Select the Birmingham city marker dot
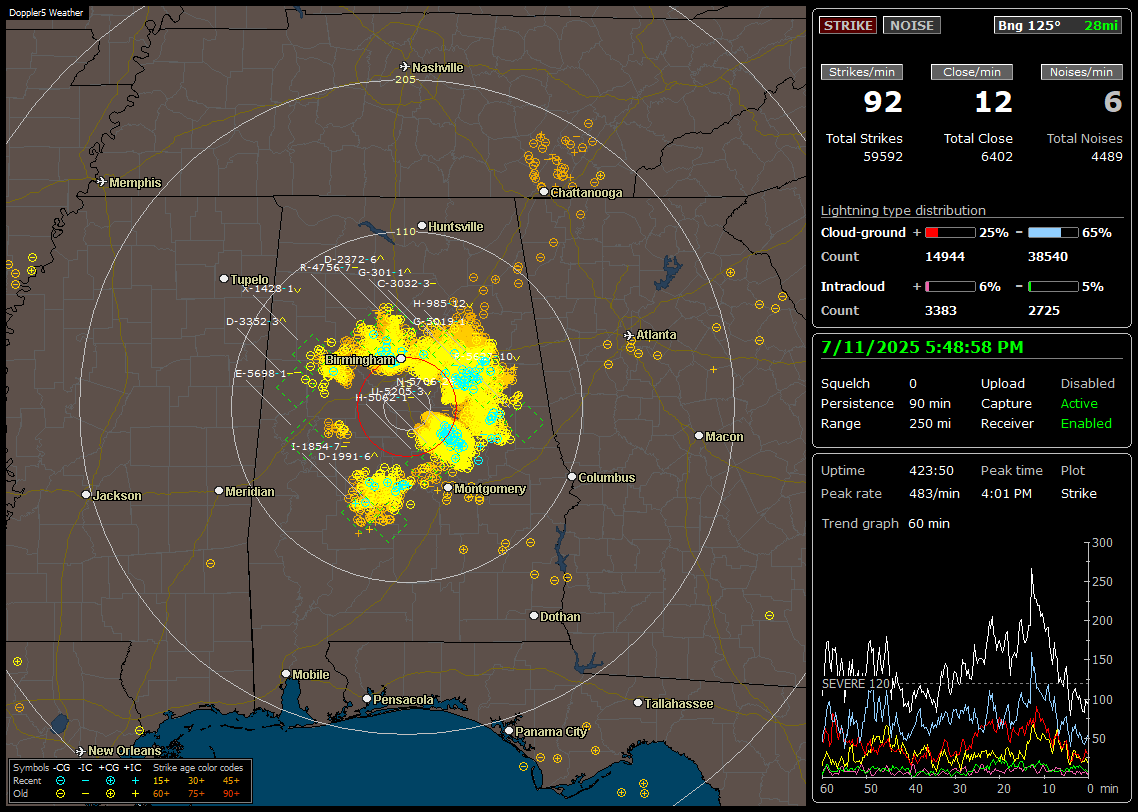The height and width of the screenshot is (812, 1138). (x=401, y=358)
